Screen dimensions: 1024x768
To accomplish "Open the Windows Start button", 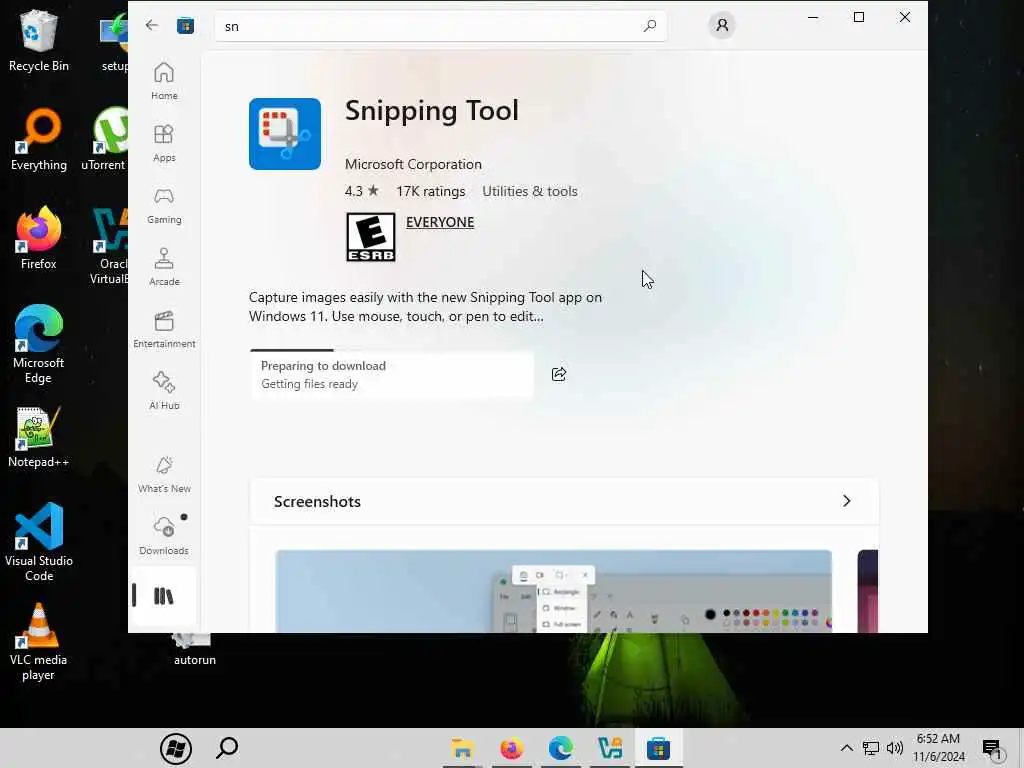I will [x=176, y=748].
